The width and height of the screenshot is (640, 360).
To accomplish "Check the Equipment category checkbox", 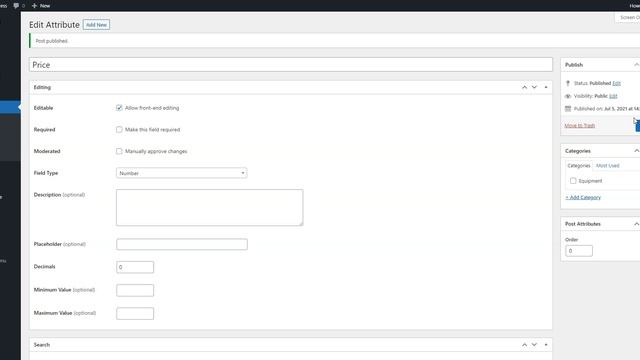I will [x=573, y=181].
